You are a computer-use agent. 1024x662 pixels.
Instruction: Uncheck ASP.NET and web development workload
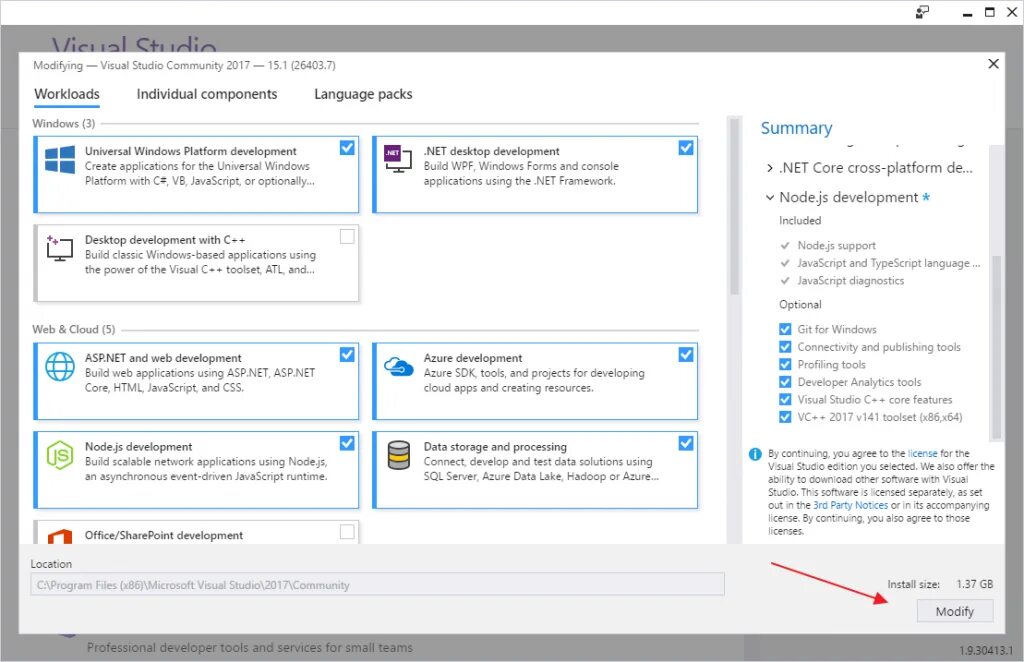point(347,355)
